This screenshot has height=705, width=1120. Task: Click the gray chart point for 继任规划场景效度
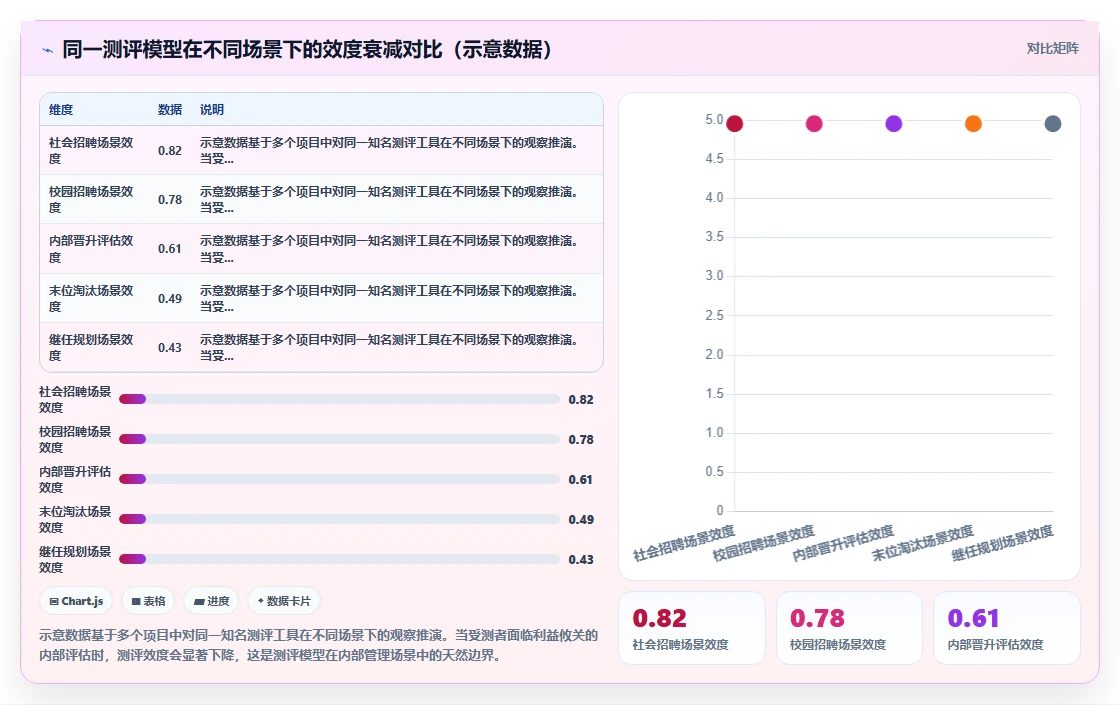point(1053,124)
